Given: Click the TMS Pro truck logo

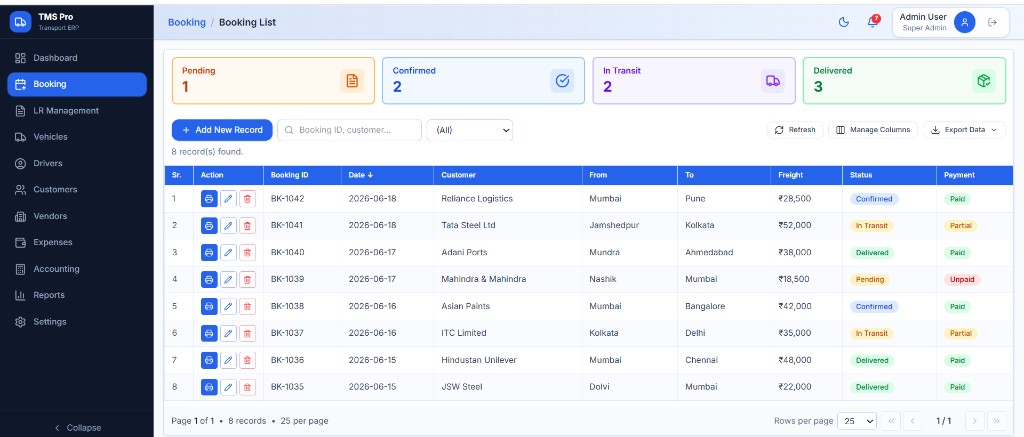Looking at the screenshot, I should point(20,22).
